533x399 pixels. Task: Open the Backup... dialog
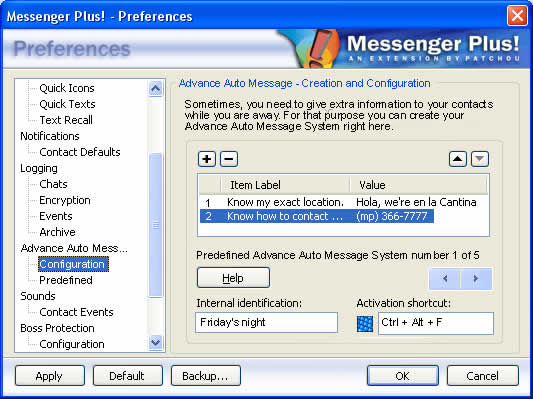click(206, 376)
